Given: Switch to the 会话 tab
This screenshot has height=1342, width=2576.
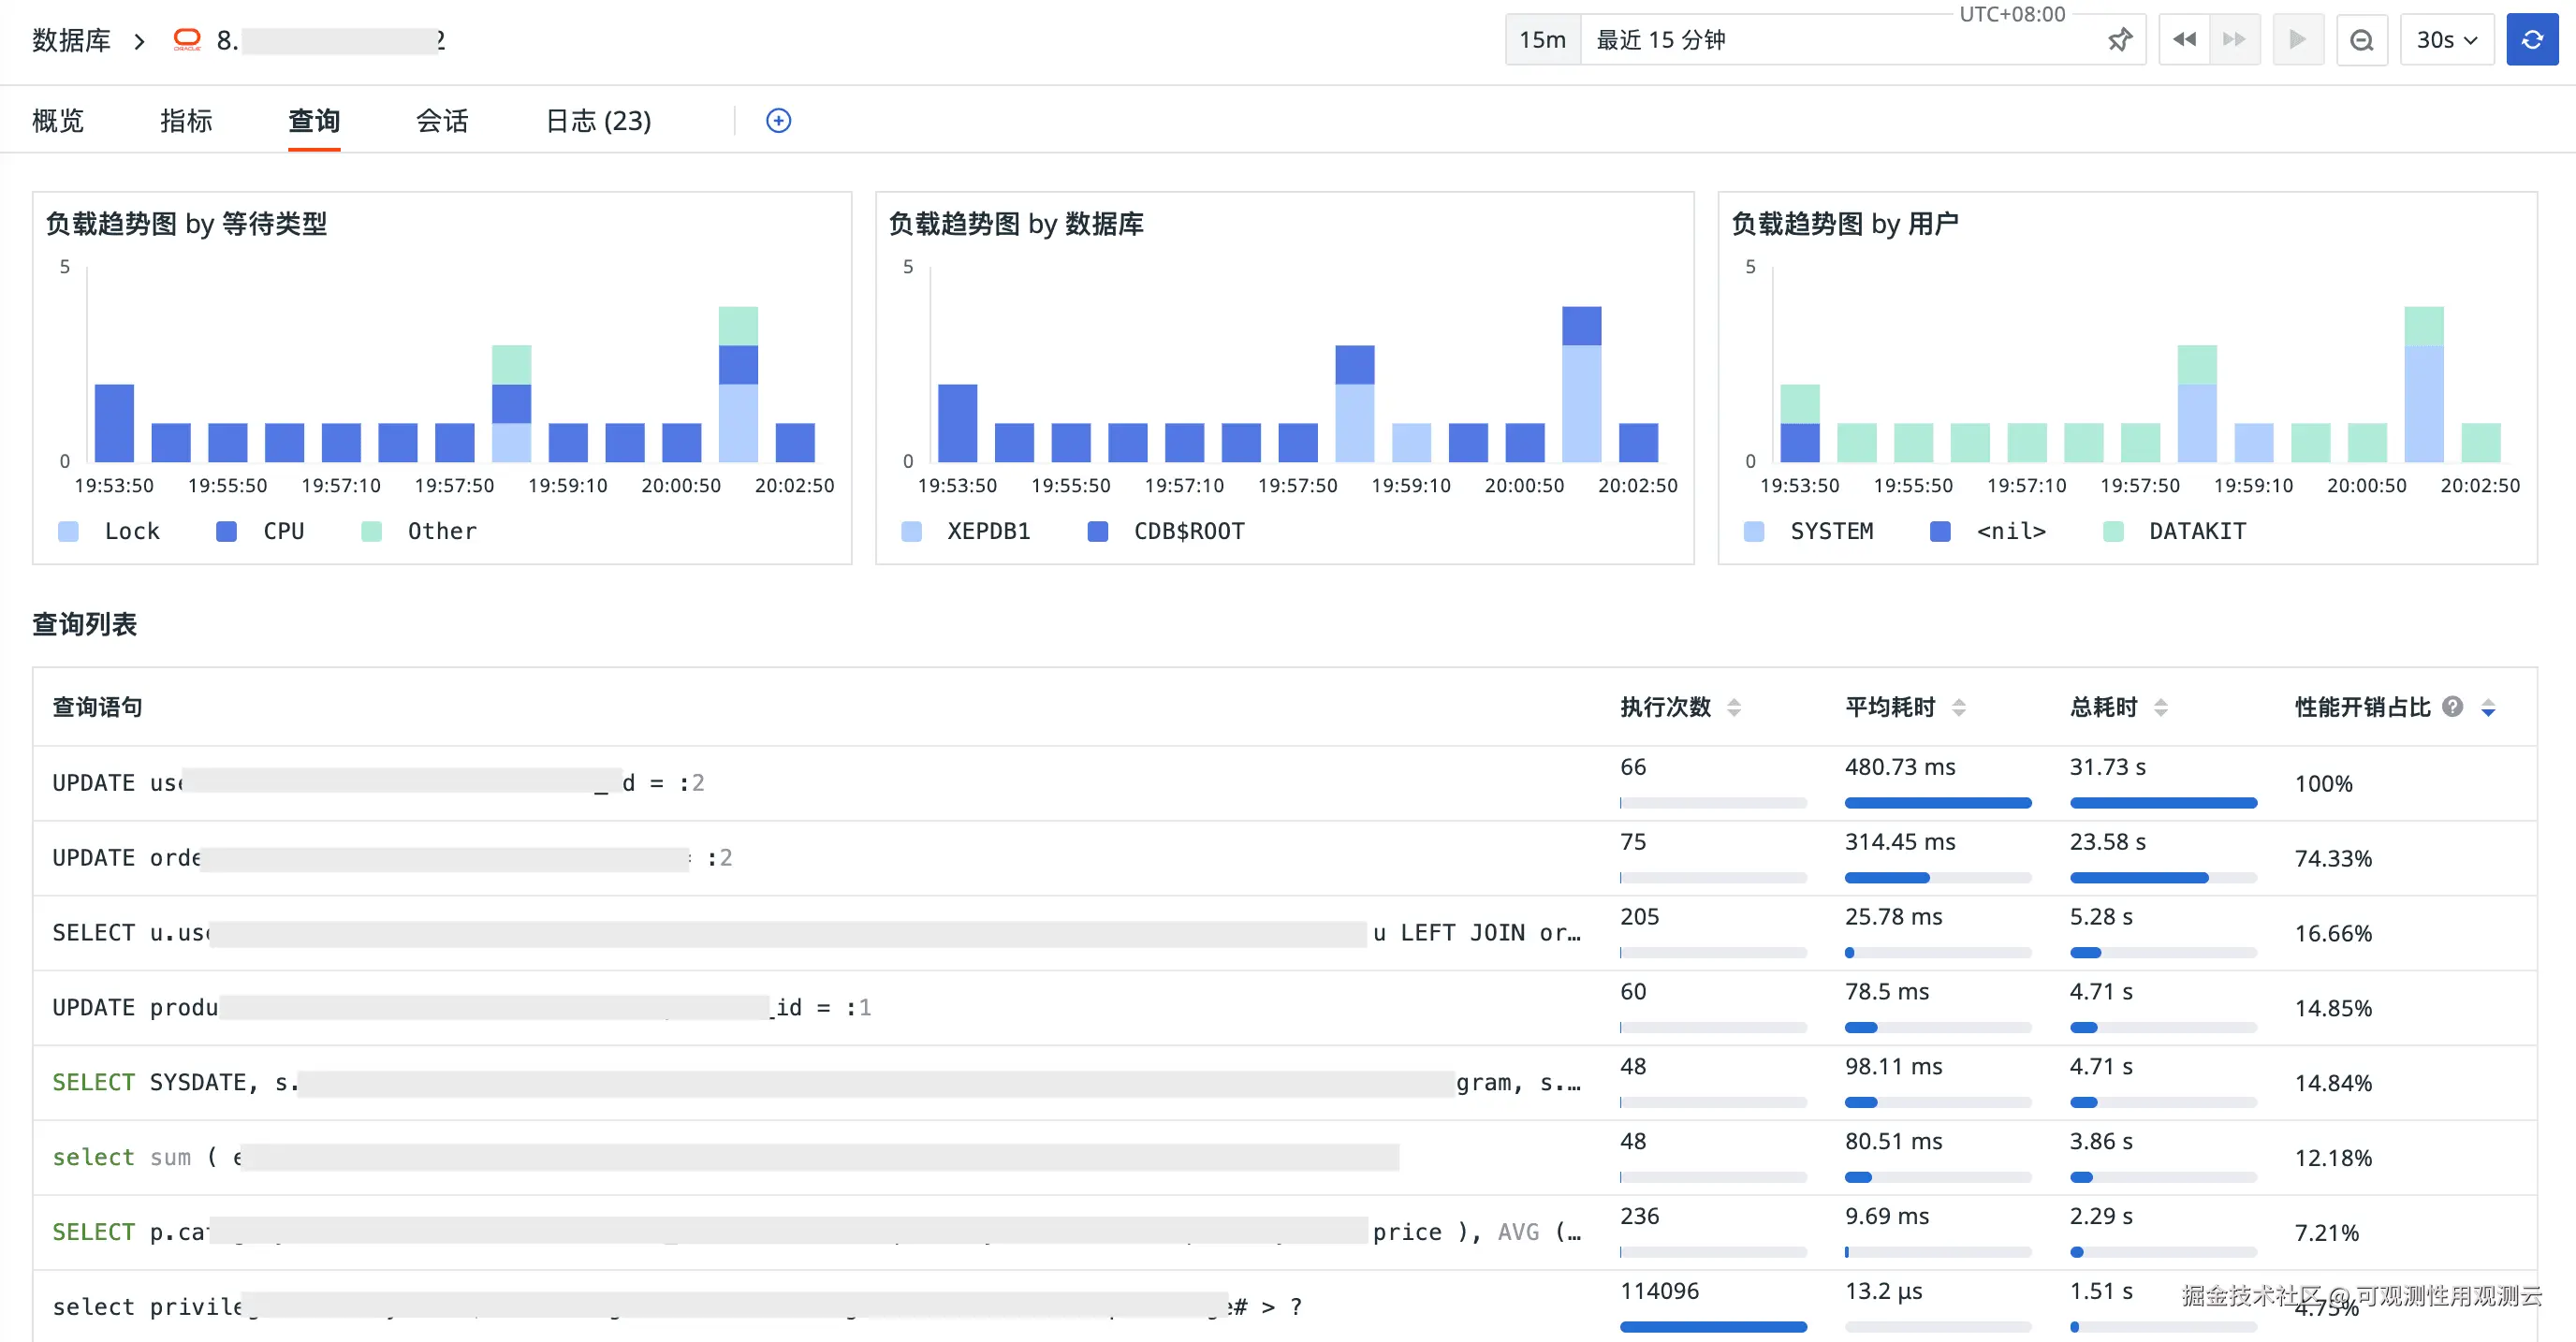Looking at the screenshot, I should point(442,121).
